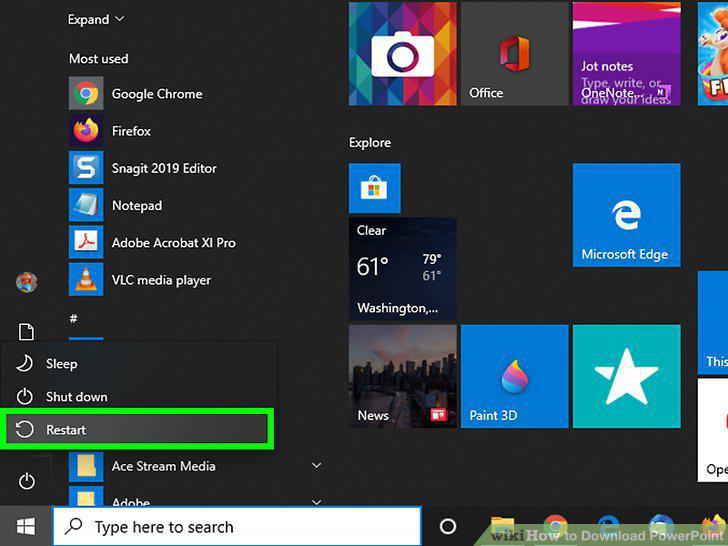This screenshot has width=728, height=546.
Task: Select Sleep from the power menu
Action: coord(139,364)
